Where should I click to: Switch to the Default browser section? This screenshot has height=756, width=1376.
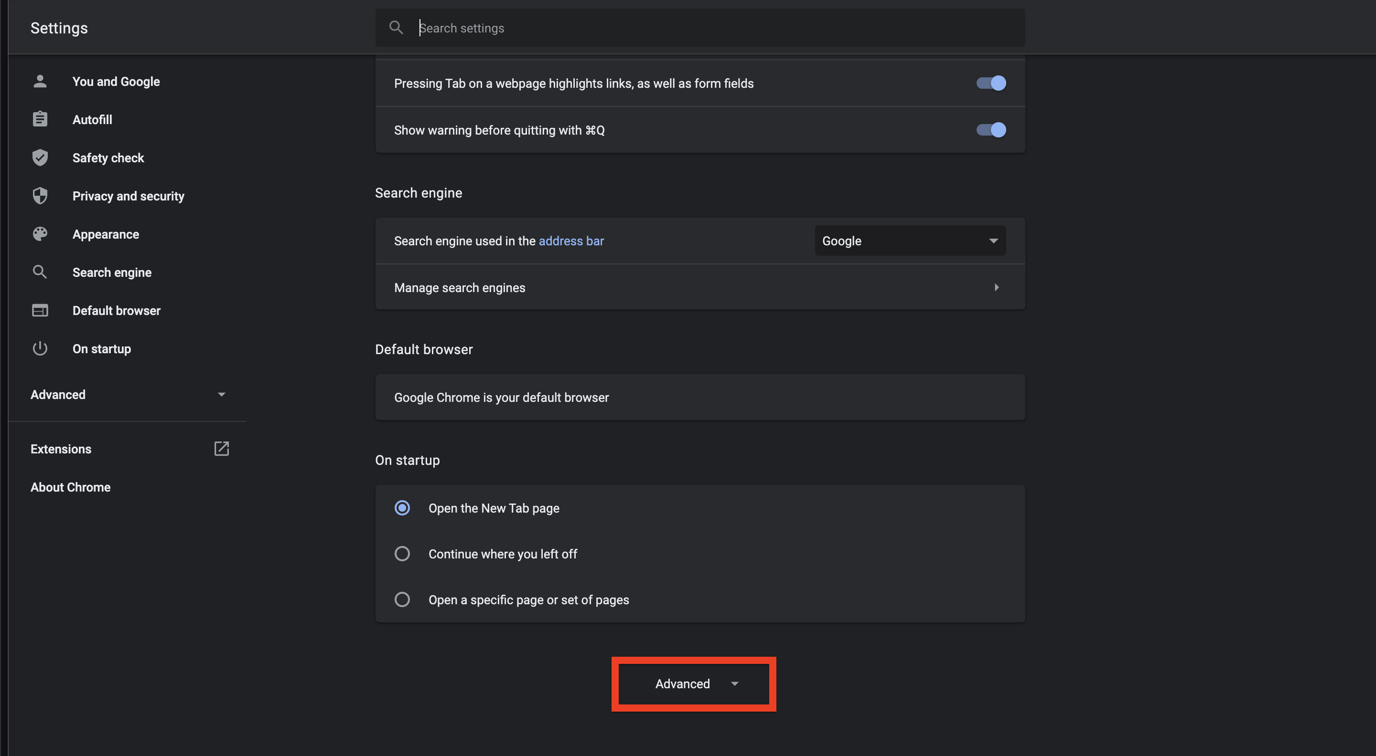[116, 310]
